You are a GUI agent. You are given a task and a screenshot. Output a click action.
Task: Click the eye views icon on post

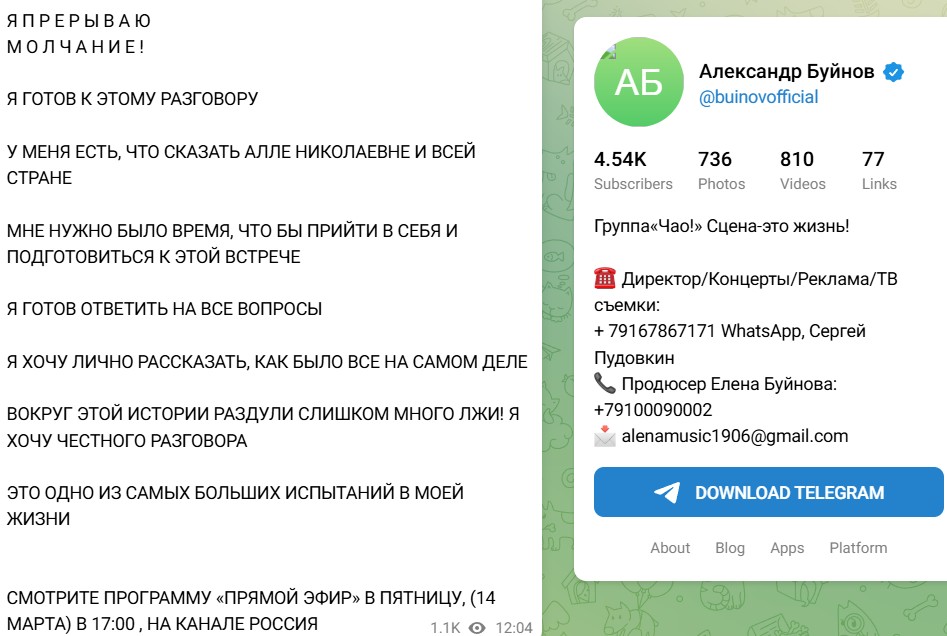click(477, 628)
